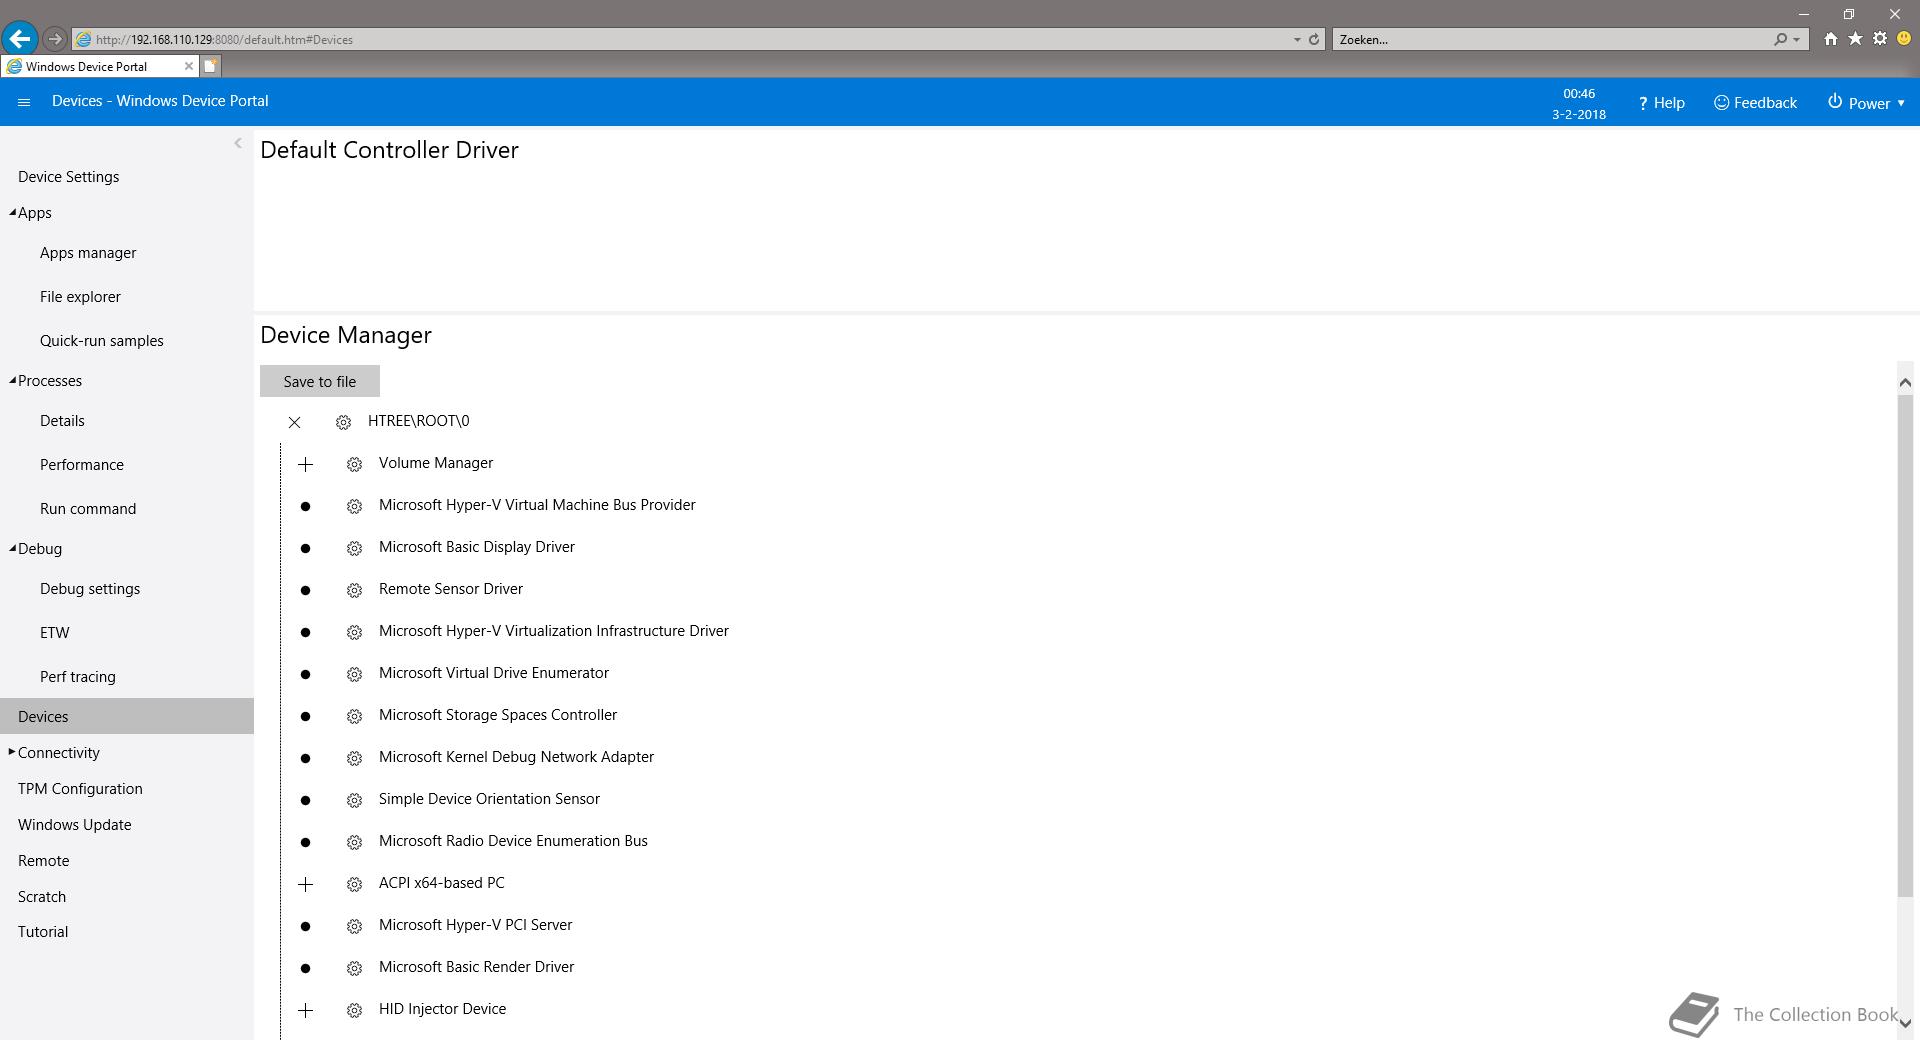Click gear icon beside HTREE\ROOT\0
This screenshot has width=1920, height=1040.
pyautogui.click(x=343, y=422)
